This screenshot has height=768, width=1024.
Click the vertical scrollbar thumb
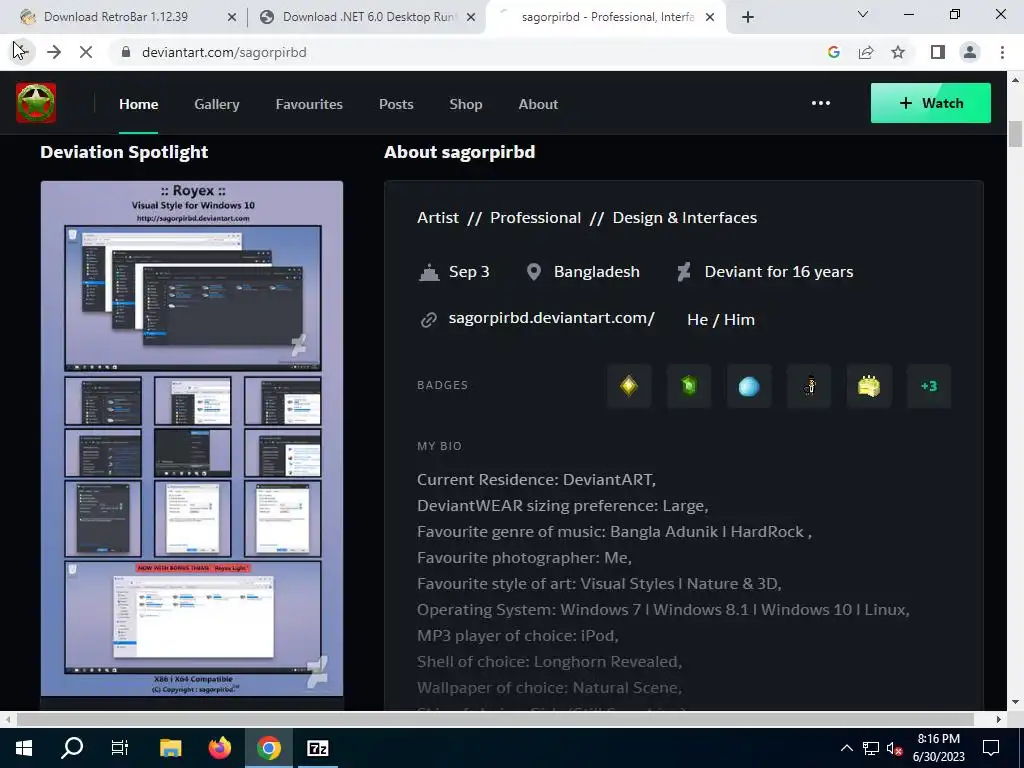pyautogui.click(x=1015, y=134)
